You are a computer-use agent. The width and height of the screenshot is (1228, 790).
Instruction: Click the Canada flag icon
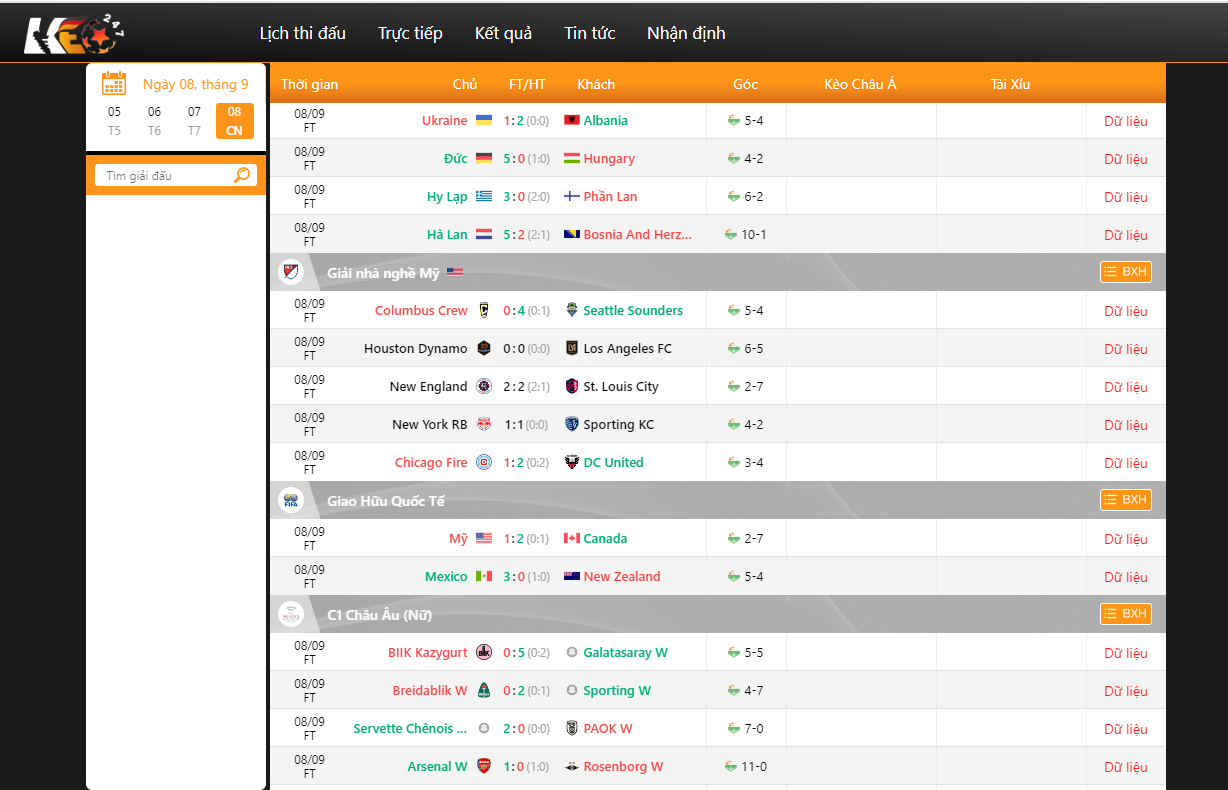coord(572,538)
